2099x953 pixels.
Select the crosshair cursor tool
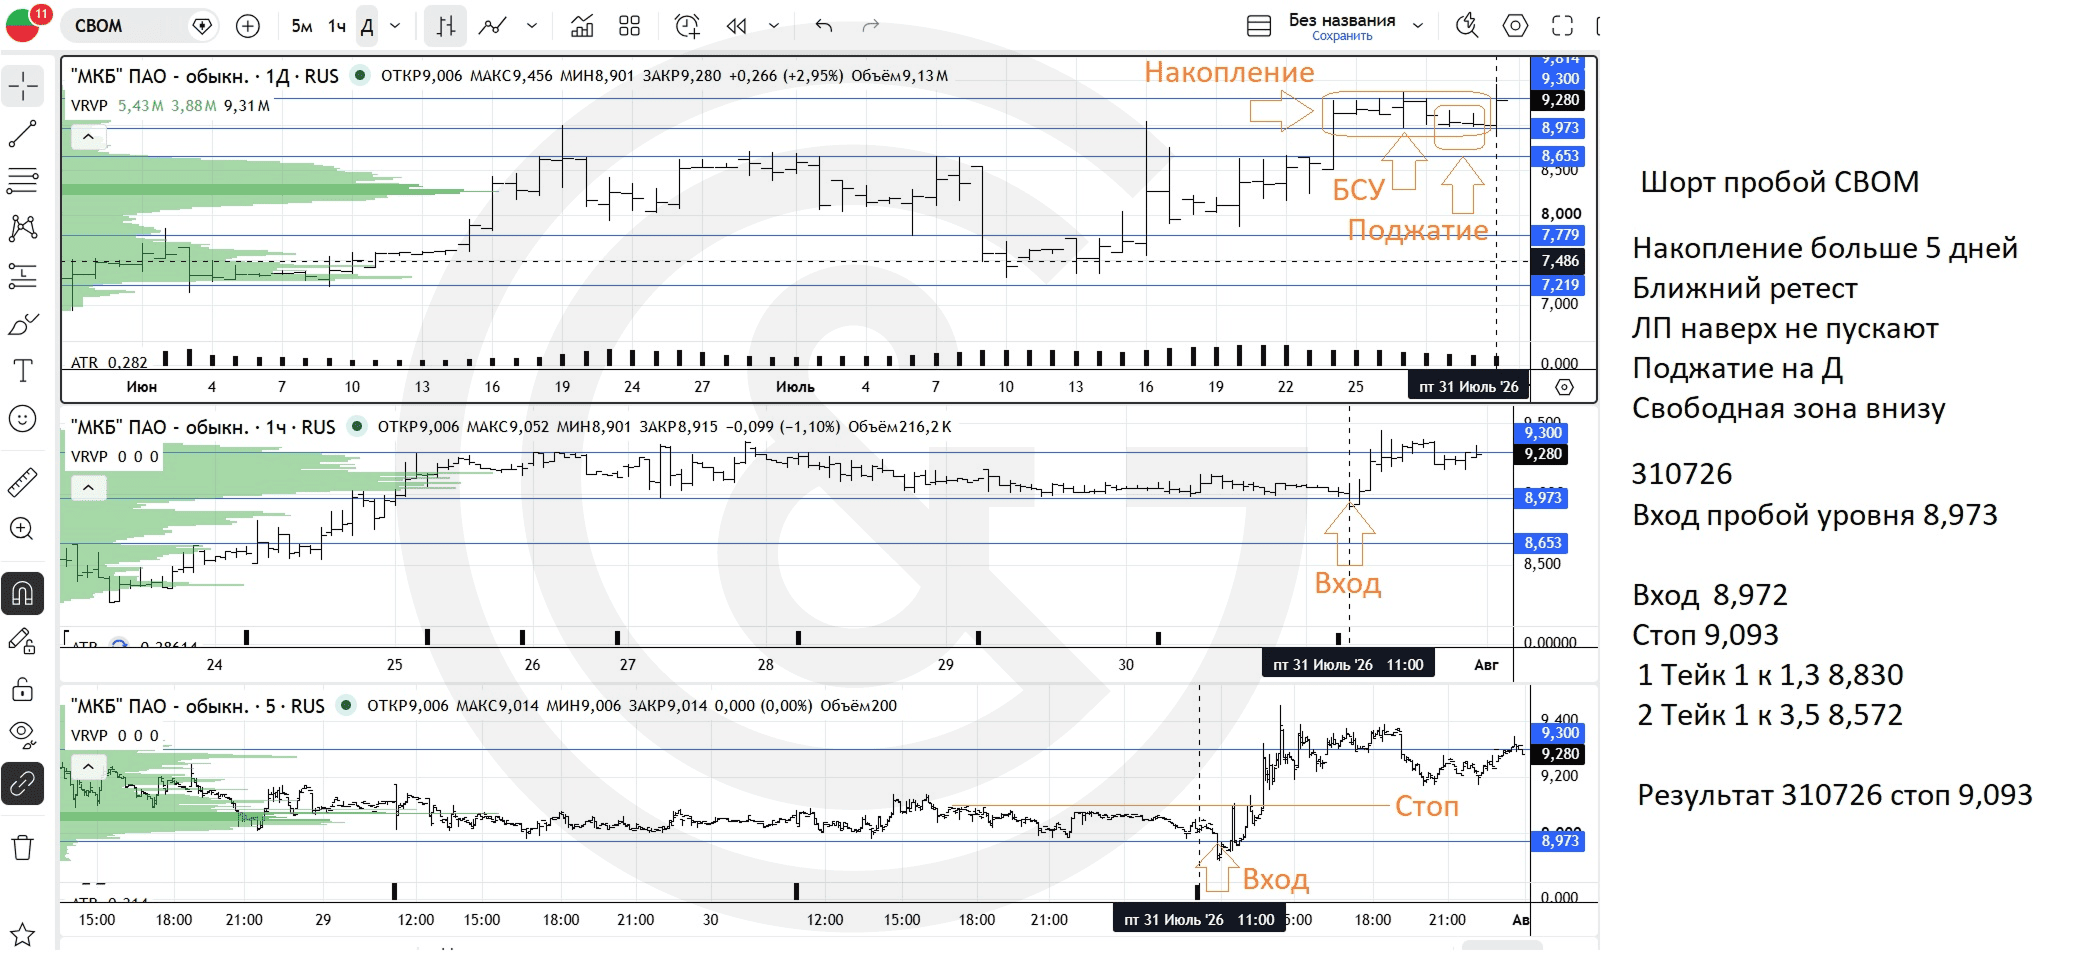point(23,87)
